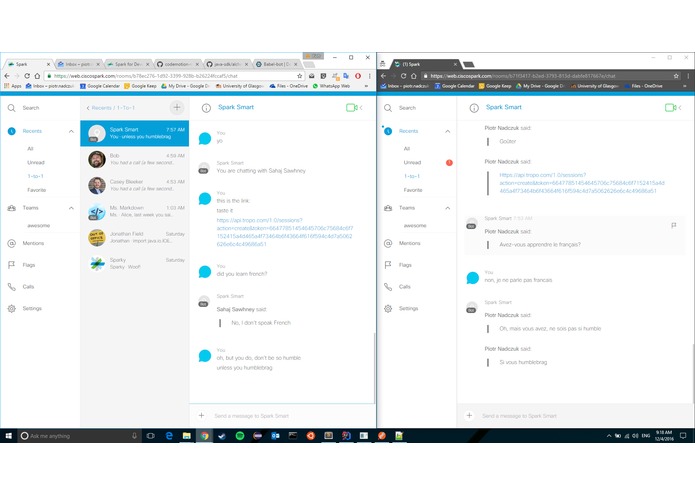The image size is (695, 494).
Task: Click plus button to create new conversation
Action: click(x=177, y=107)
